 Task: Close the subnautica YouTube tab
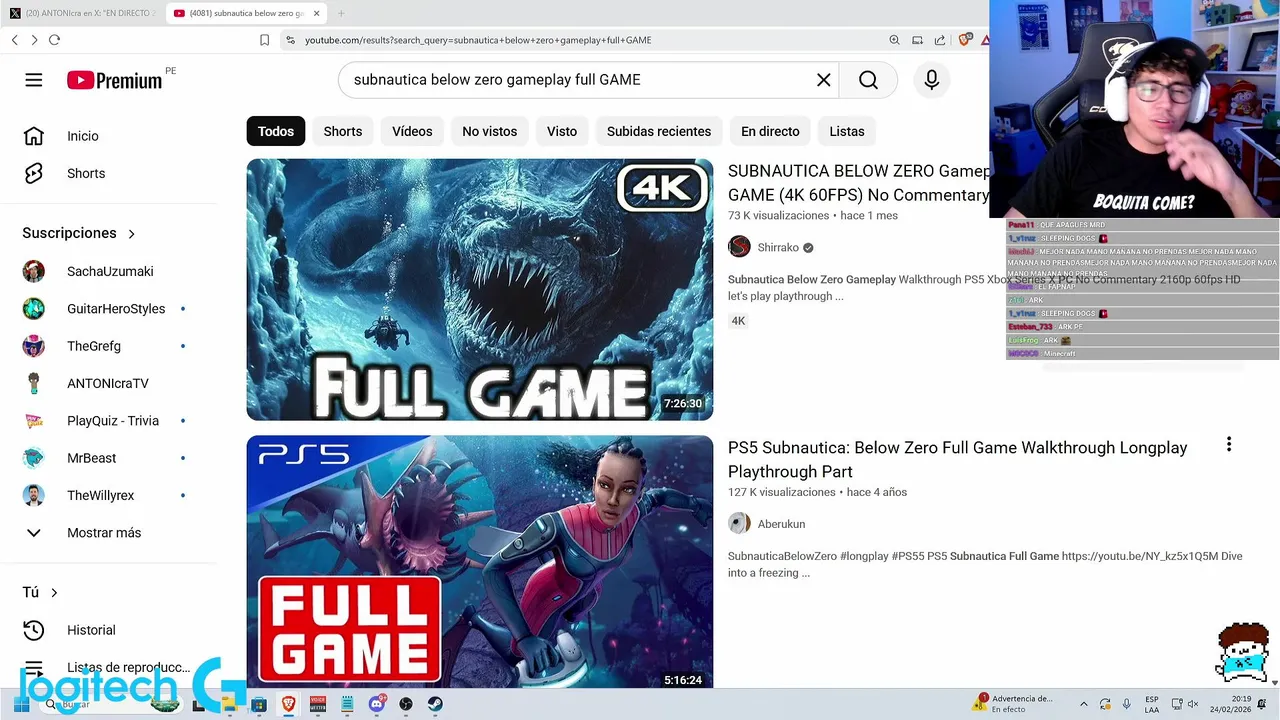[317, 13]
